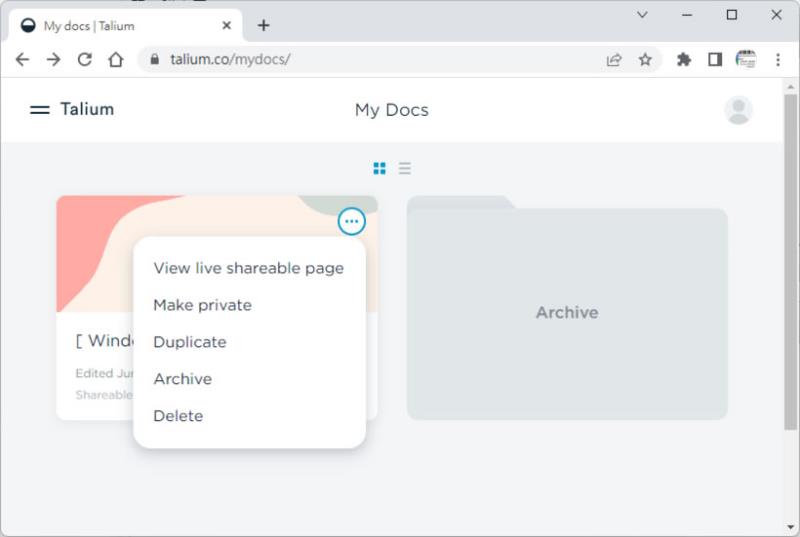
Task: Switch to grid view layout
Action: tap(380, 168)
